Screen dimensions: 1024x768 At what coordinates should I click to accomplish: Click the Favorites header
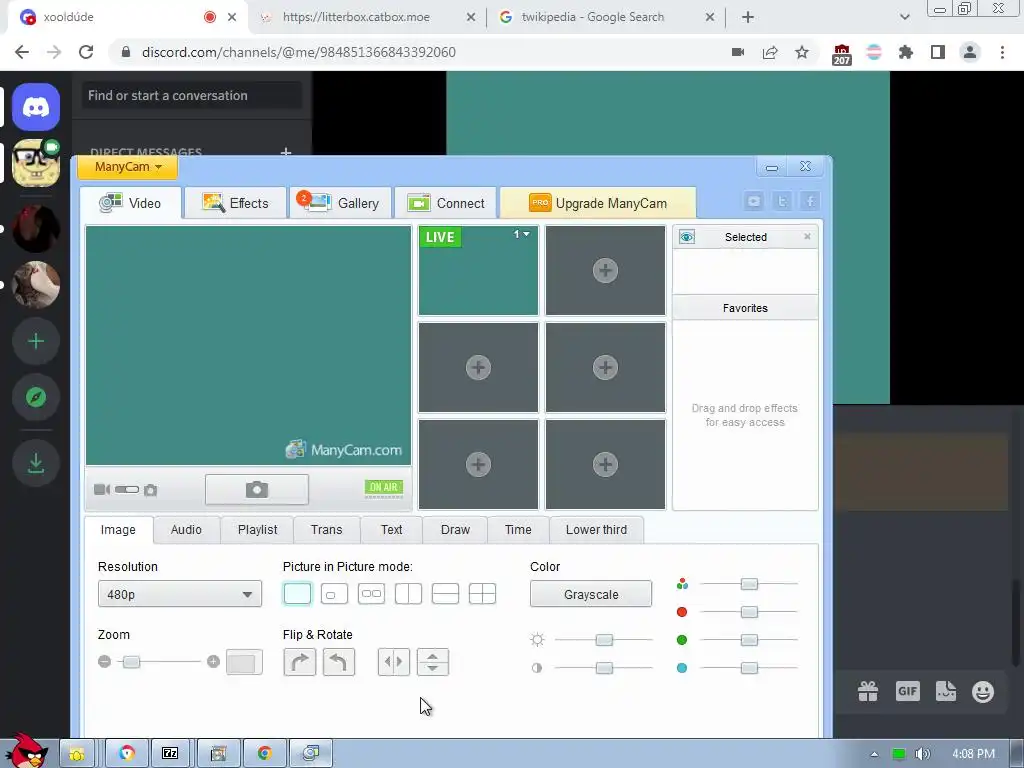click(745, 308)
